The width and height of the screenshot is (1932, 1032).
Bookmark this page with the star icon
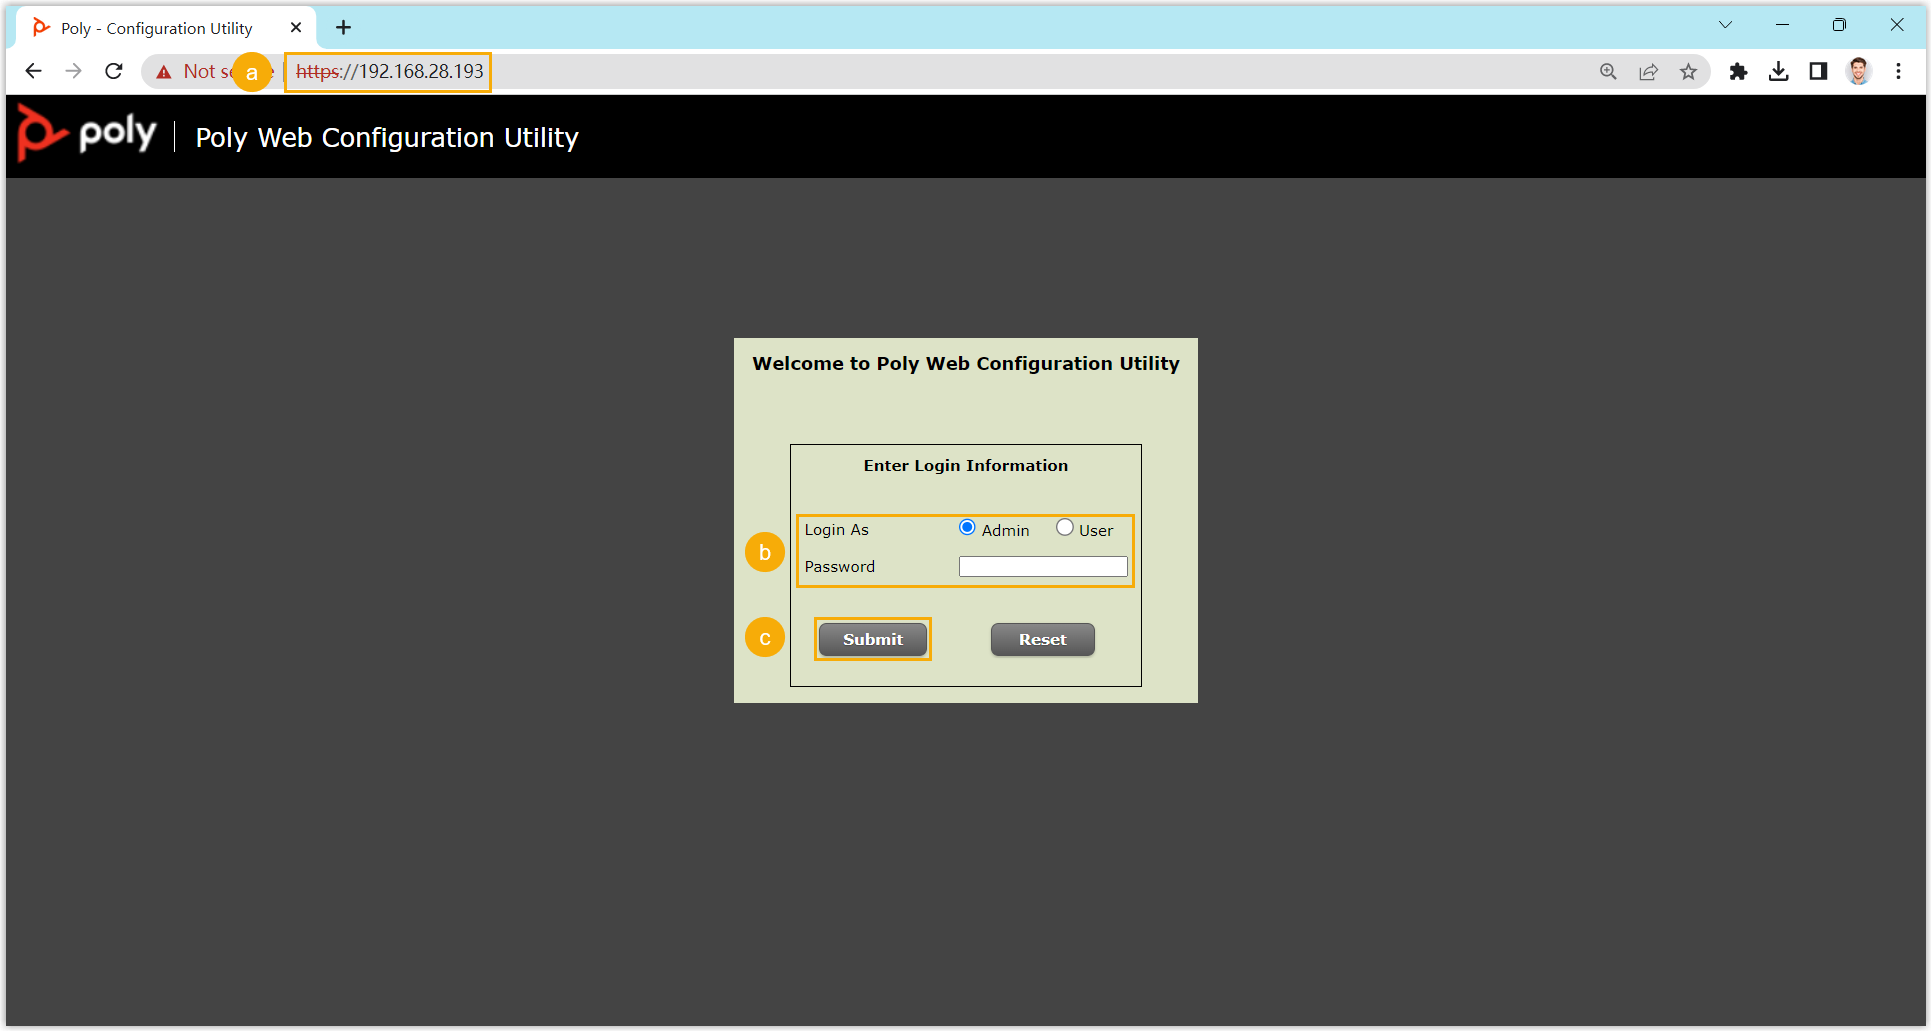tap(1689, 71)
